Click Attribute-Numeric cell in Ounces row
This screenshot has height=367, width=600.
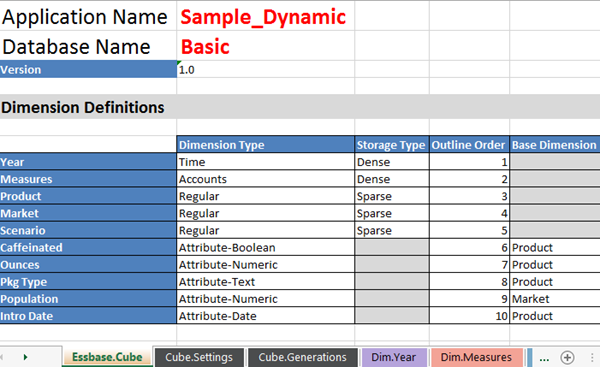pyautogui.click(x=266, y=264)
